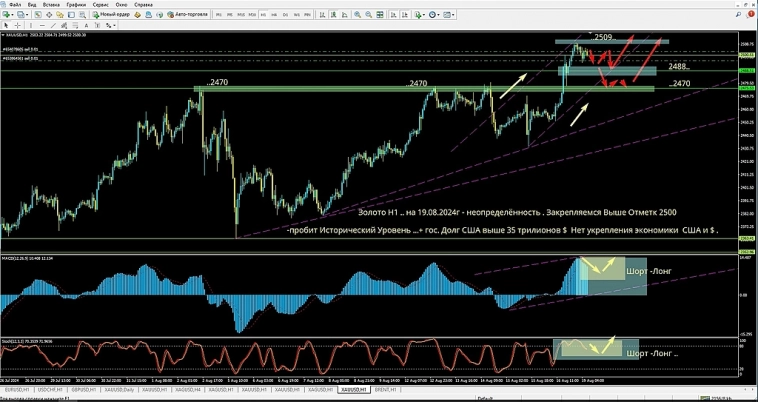758x402 pixels.
Task: Expand the Arrows objects dropdown
Action: click(114, 26)
